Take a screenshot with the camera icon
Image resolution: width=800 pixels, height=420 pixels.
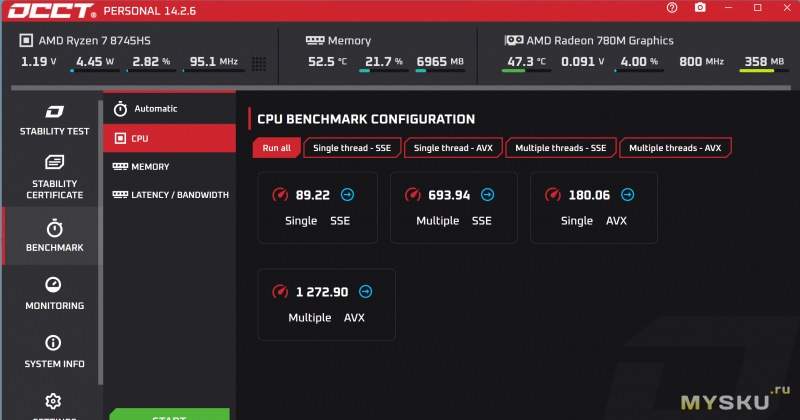click(x=700, y=8)
